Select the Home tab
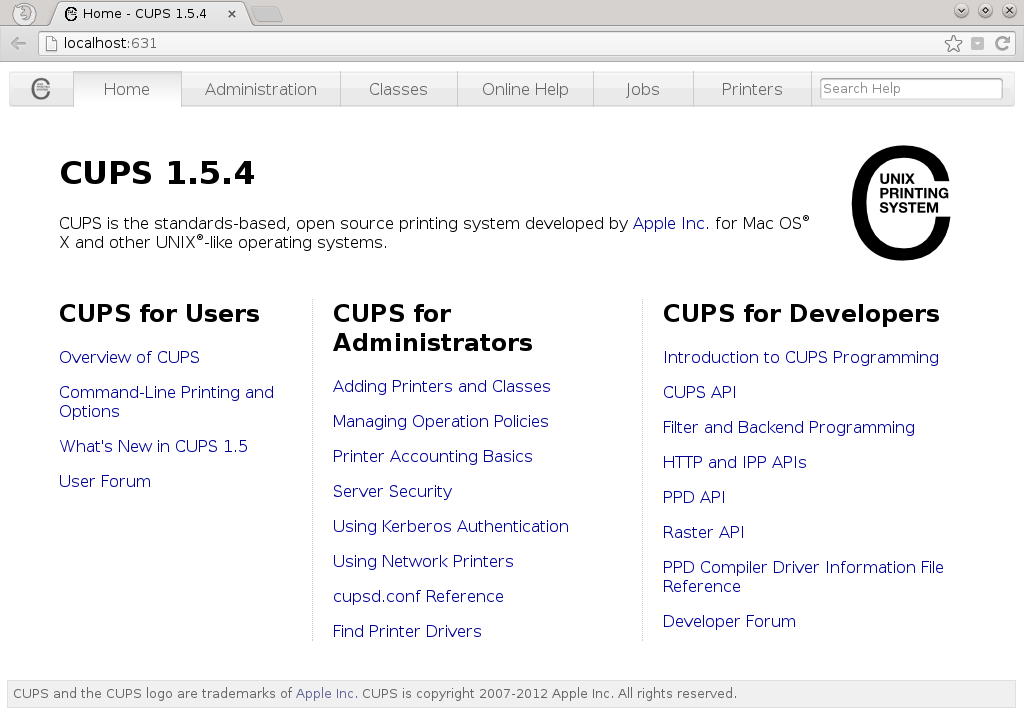The height and width of the screenshot is (716, 1024). (127, 89)
